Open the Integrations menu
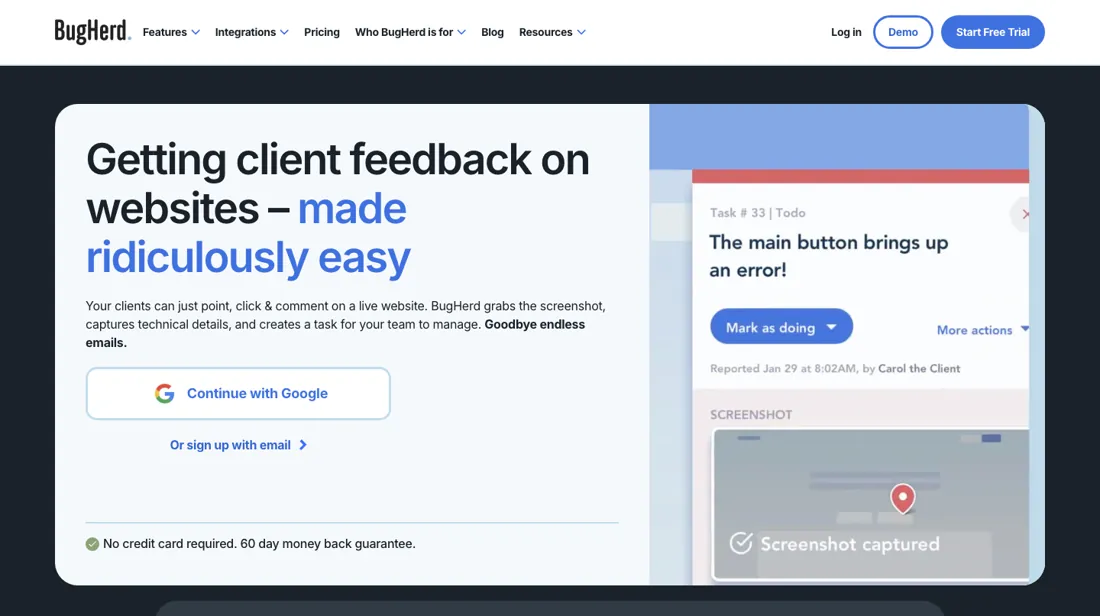This screenshot has height=616, width=1100. [x=252, y=32]
